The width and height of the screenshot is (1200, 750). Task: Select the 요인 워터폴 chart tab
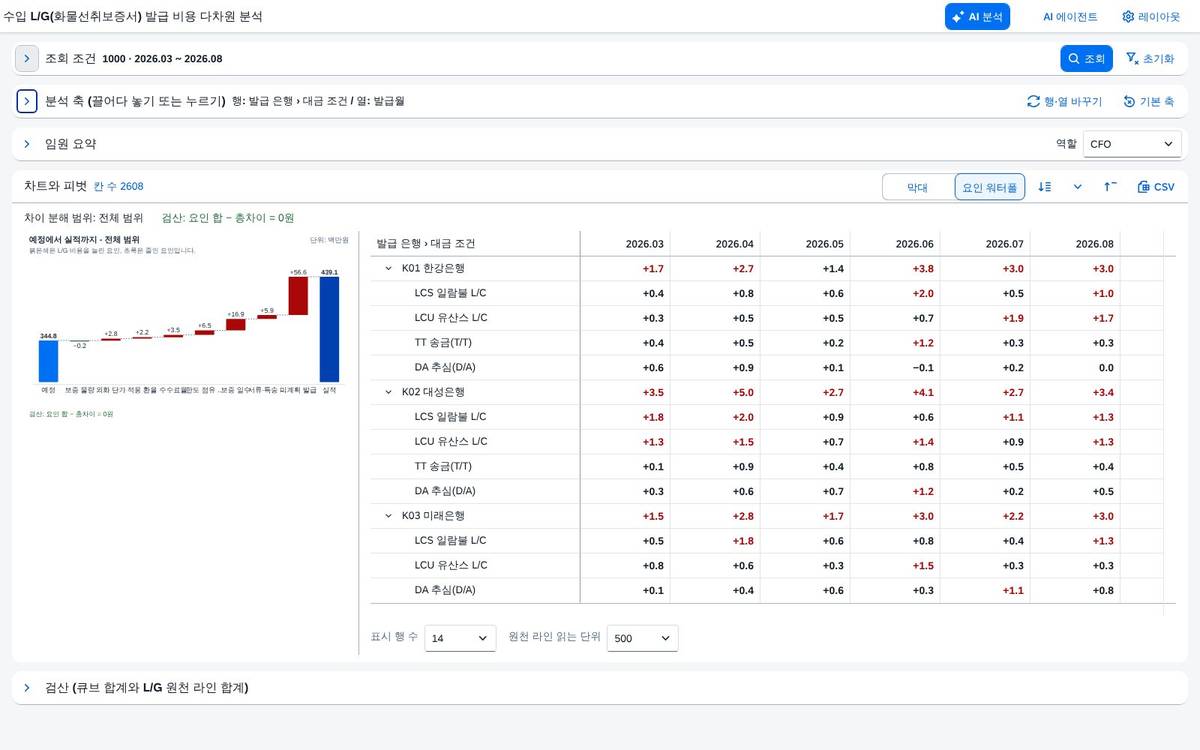989,187
